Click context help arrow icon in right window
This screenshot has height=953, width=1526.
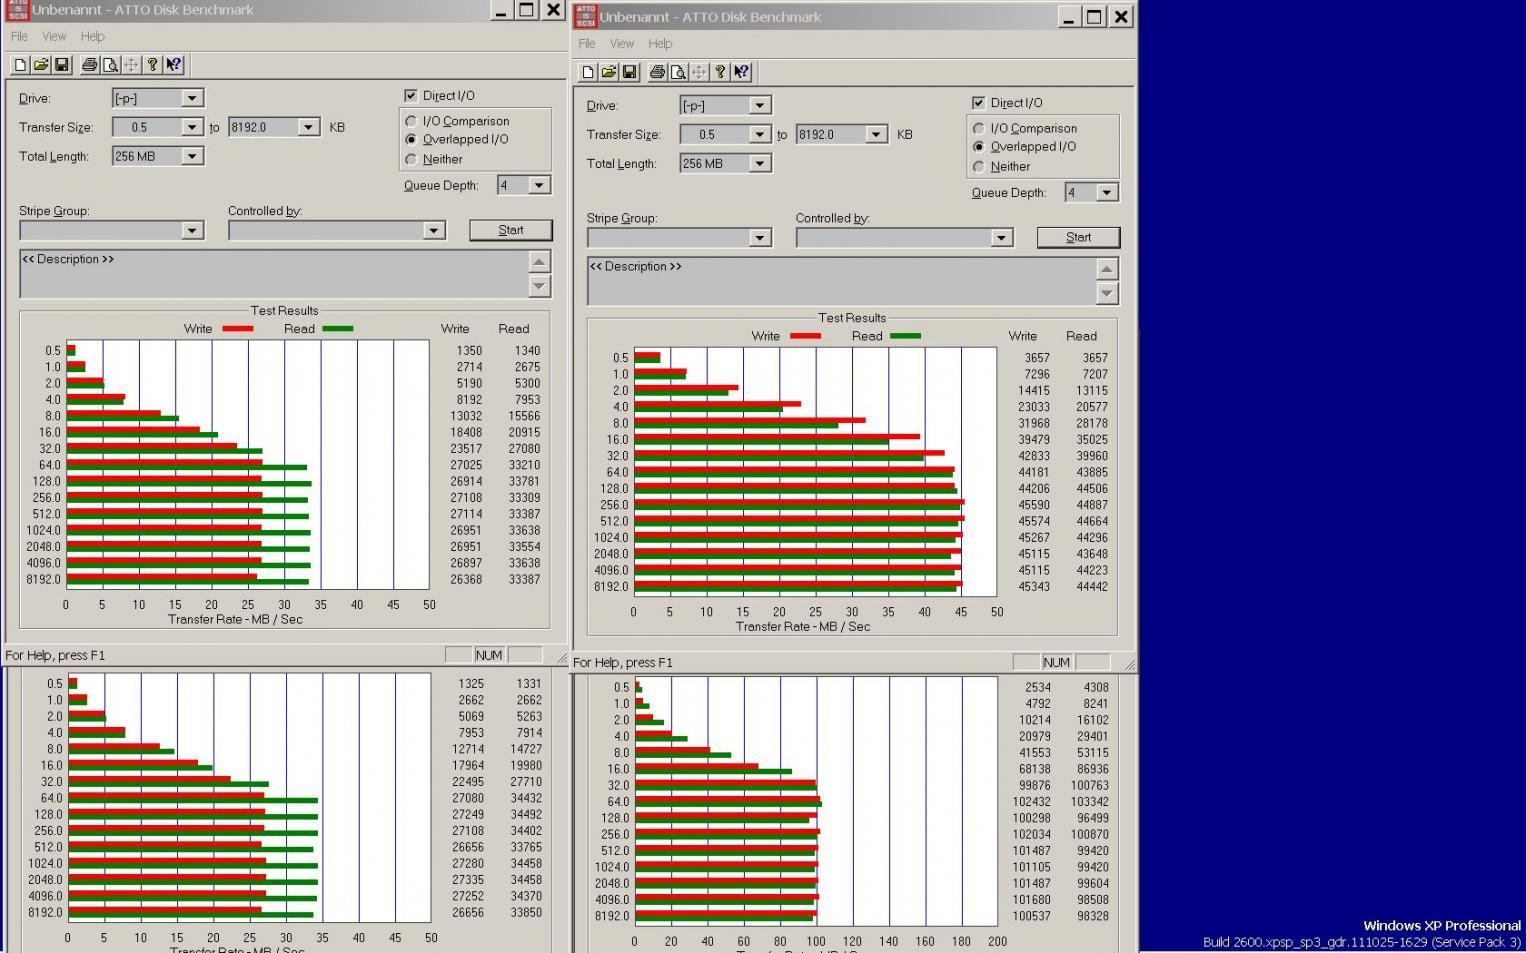(741, 72)
